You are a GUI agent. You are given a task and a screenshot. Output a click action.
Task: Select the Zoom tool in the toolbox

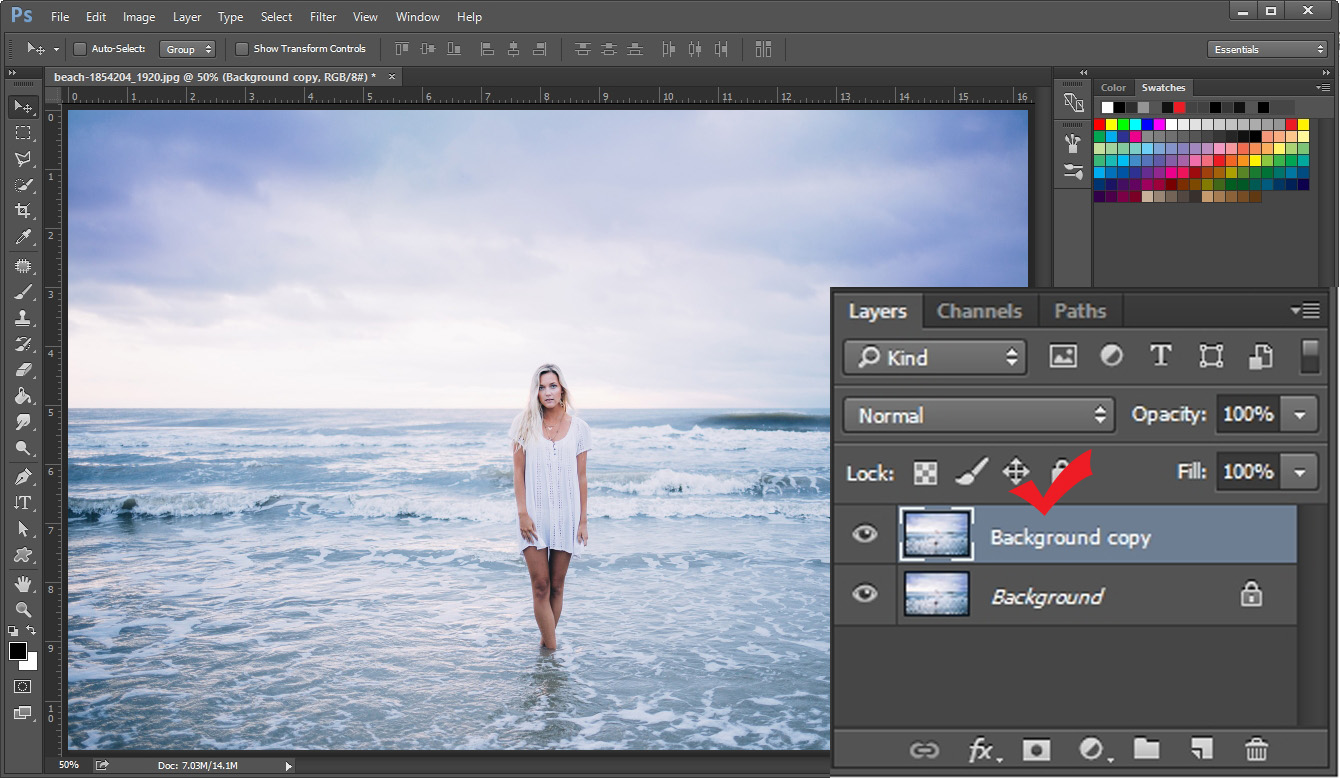click(22, 610)
